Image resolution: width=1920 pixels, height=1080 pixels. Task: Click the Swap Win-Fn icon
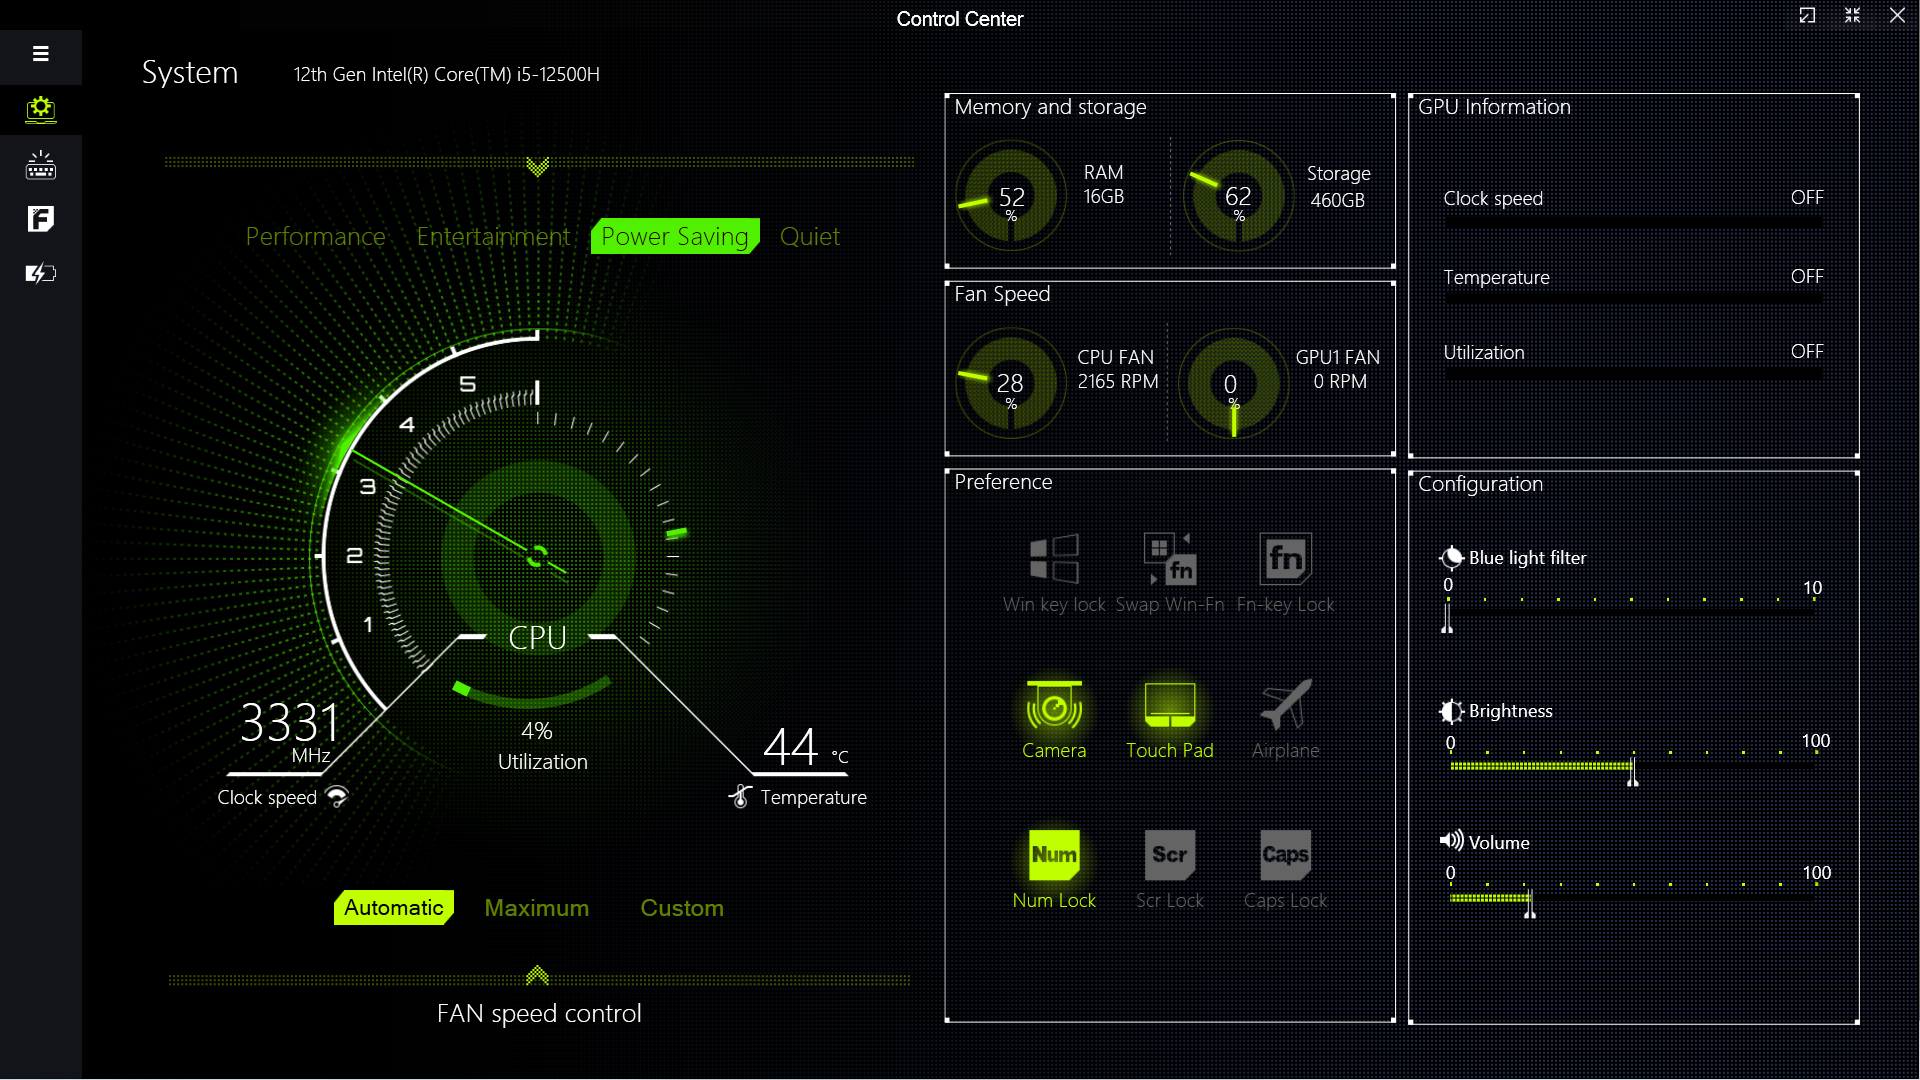(1169, 559)
